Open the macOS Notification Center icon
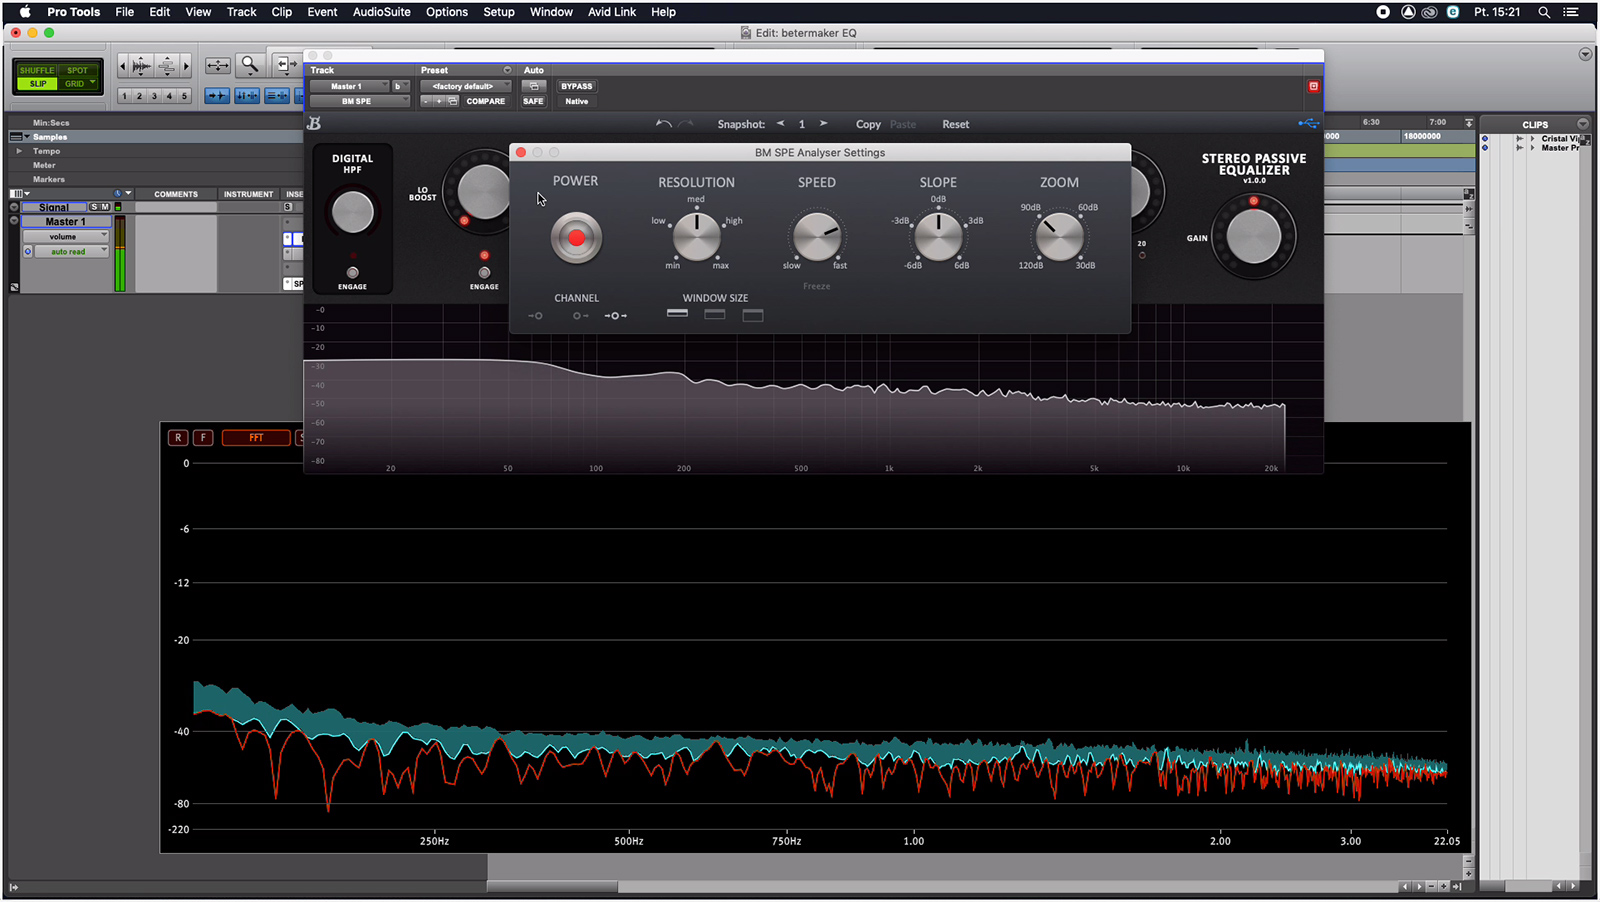Screen dimensions: 1600x902 [1571, 12]
